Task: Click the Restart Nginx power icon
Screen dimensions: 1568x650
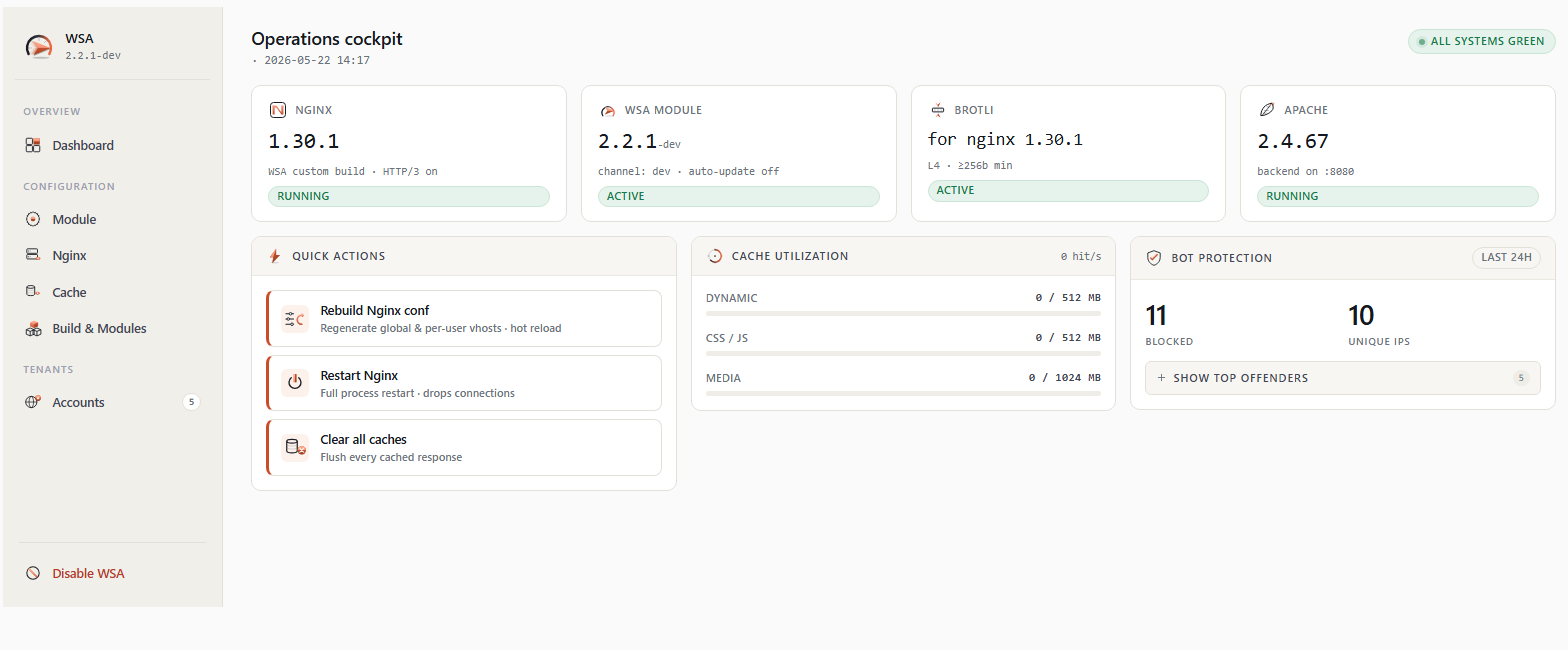Action: (x=295, y=383)
